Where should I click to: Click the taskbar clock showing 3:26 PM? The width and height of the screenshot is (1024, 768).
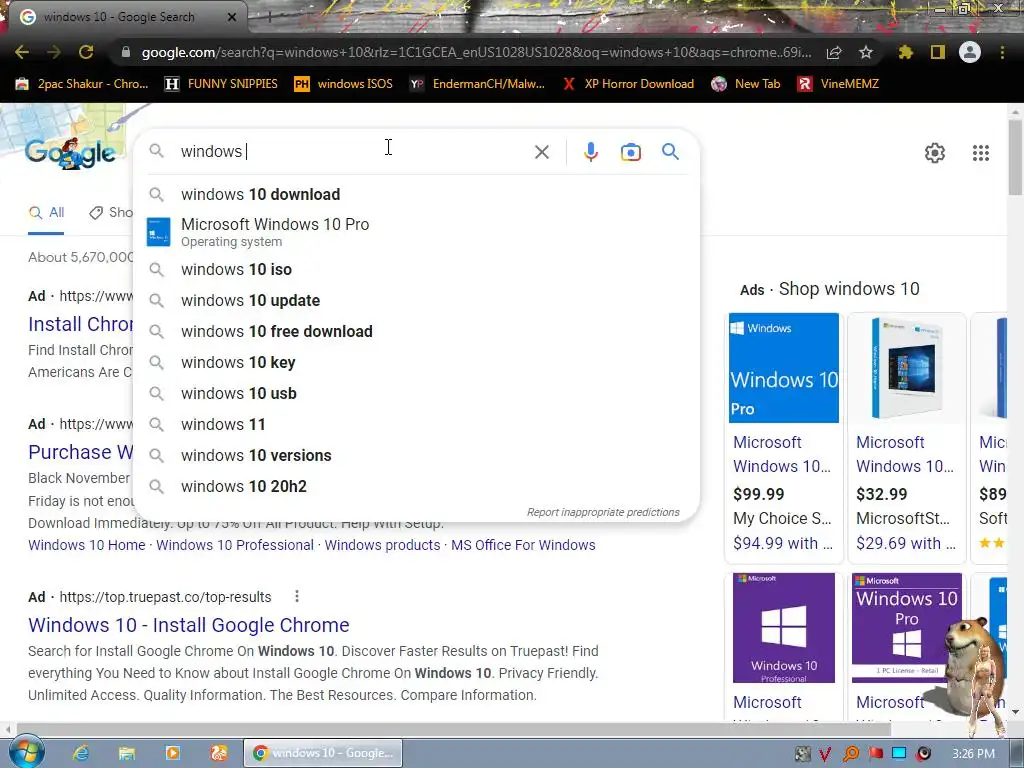(x=973, y=754)
